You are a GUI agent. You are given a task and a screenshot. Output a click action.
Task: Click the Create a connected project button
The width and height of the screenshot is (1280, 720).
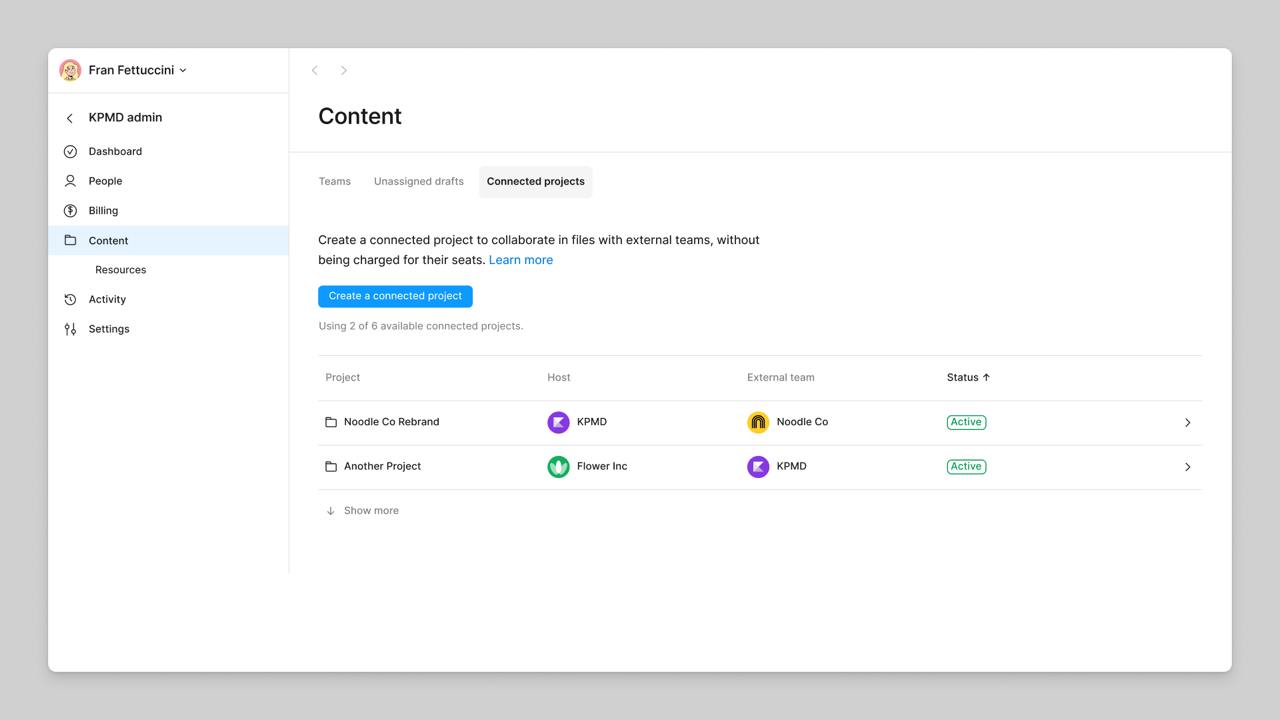coord(395,296)
